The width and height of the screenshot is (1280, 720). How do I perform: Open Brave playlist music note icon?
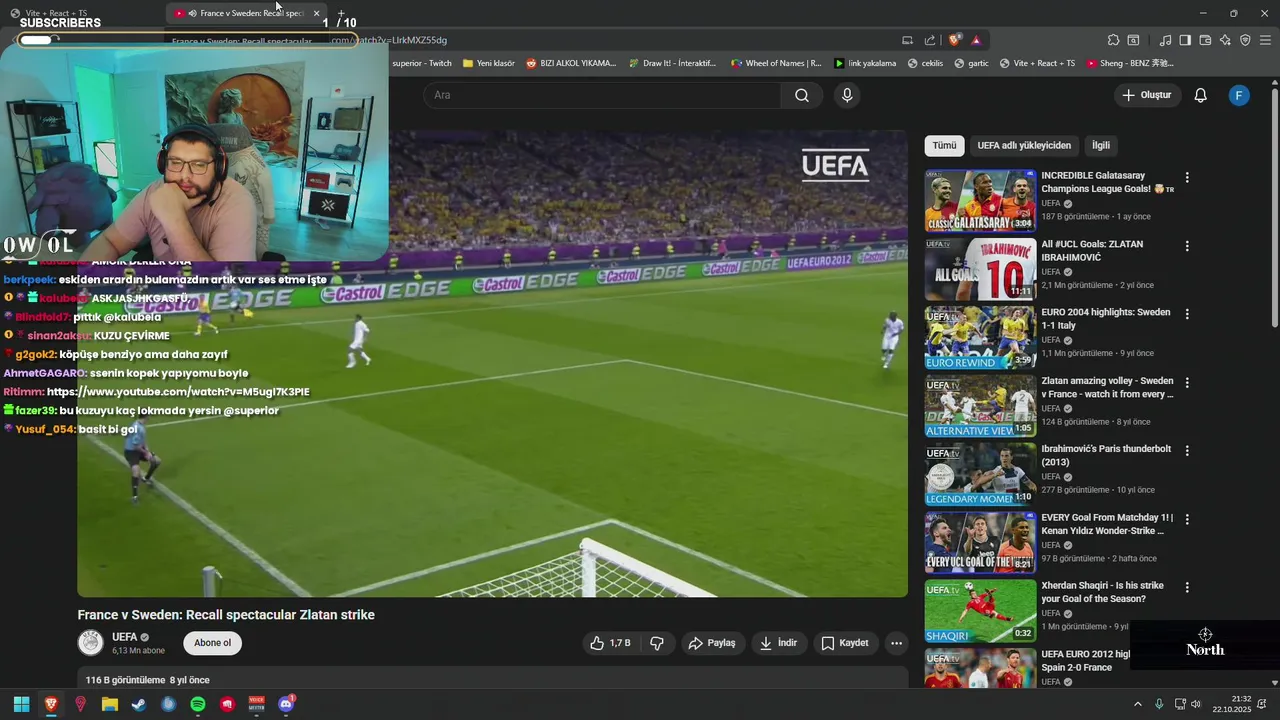(x=1165, y=40)
